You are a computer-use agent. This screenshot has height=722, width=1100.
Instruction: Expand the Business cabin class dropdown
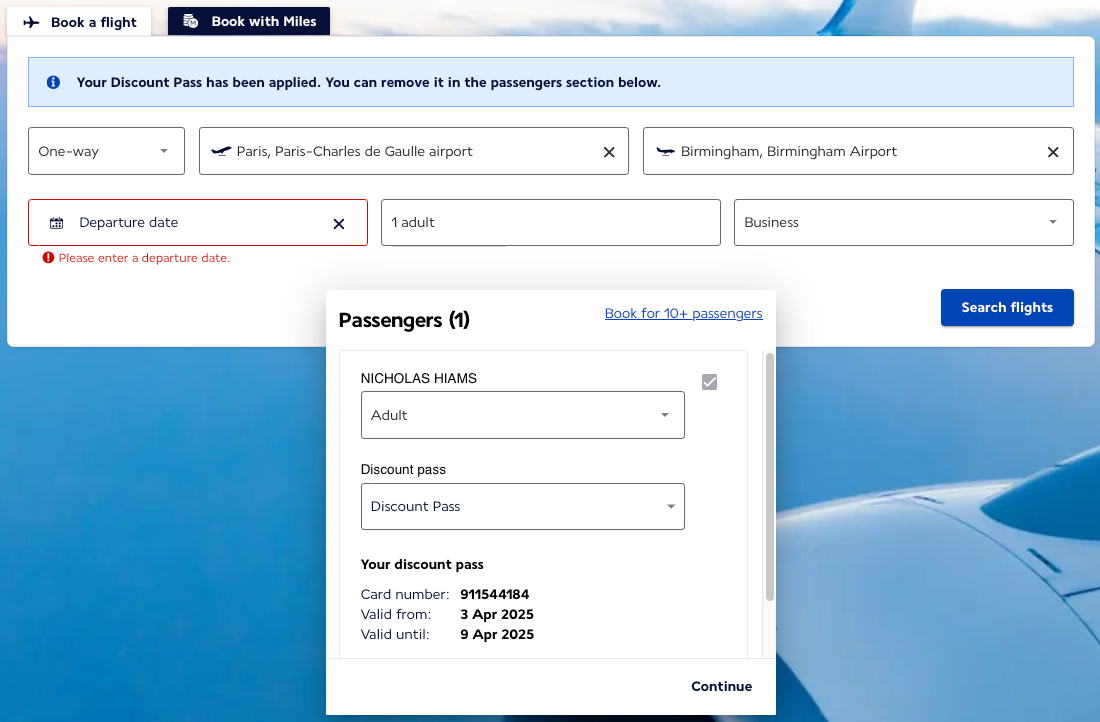904,222
